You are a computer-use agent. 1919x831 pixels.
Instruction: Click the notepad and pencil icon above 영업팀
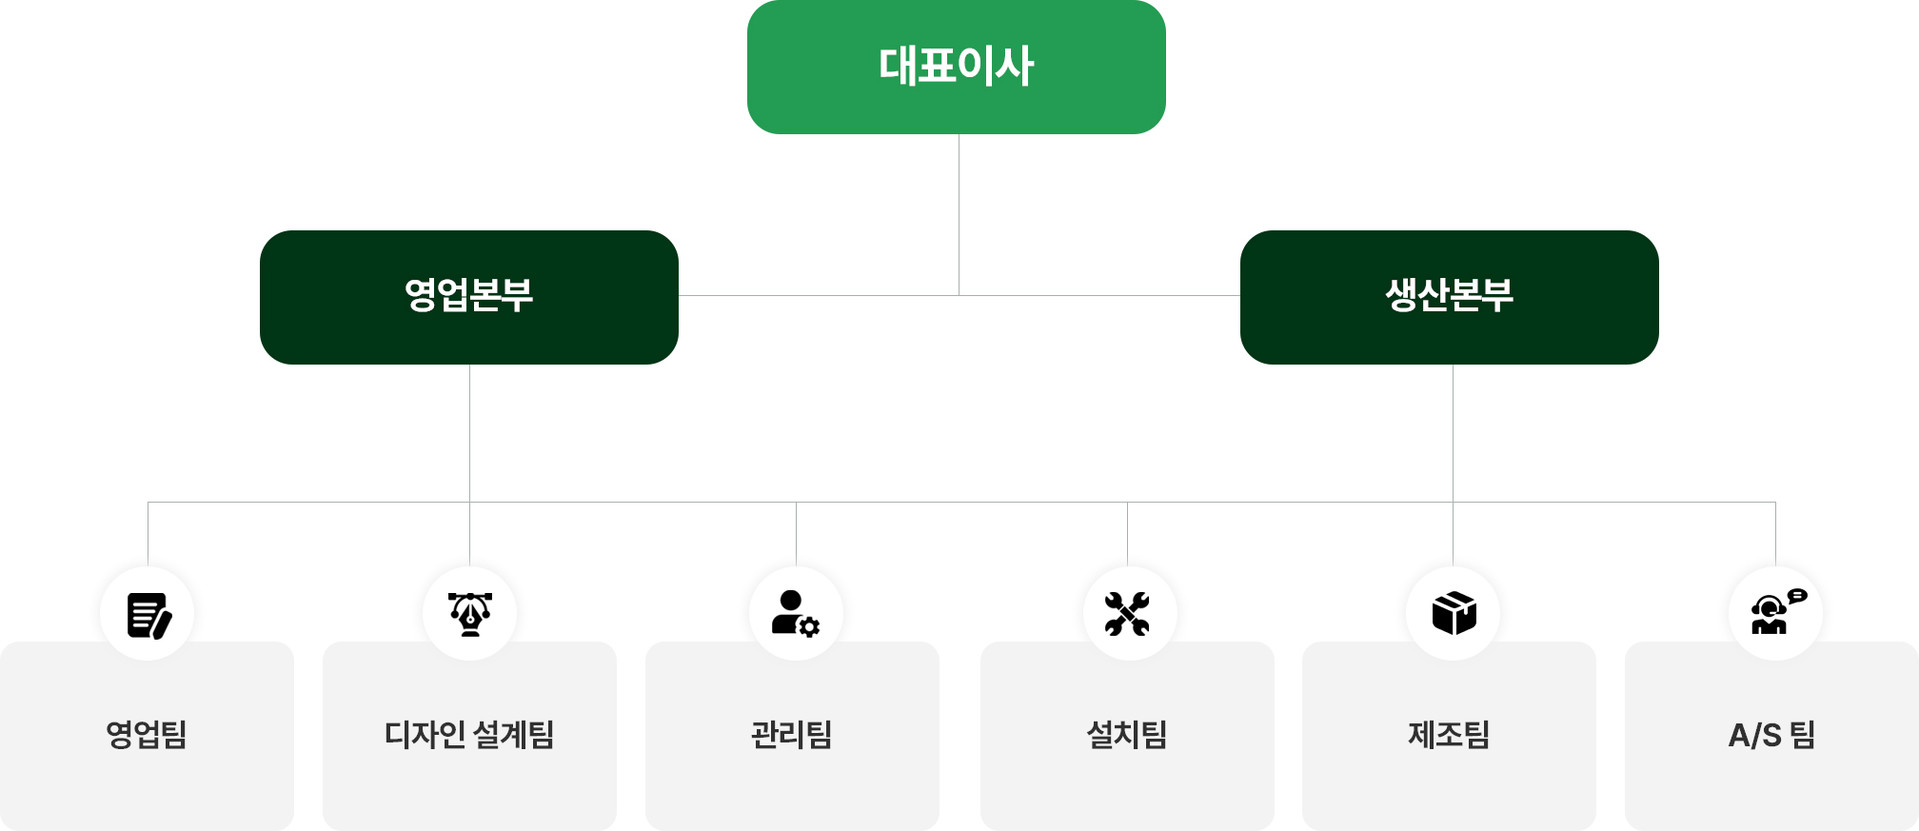click(x=148, y=614)
